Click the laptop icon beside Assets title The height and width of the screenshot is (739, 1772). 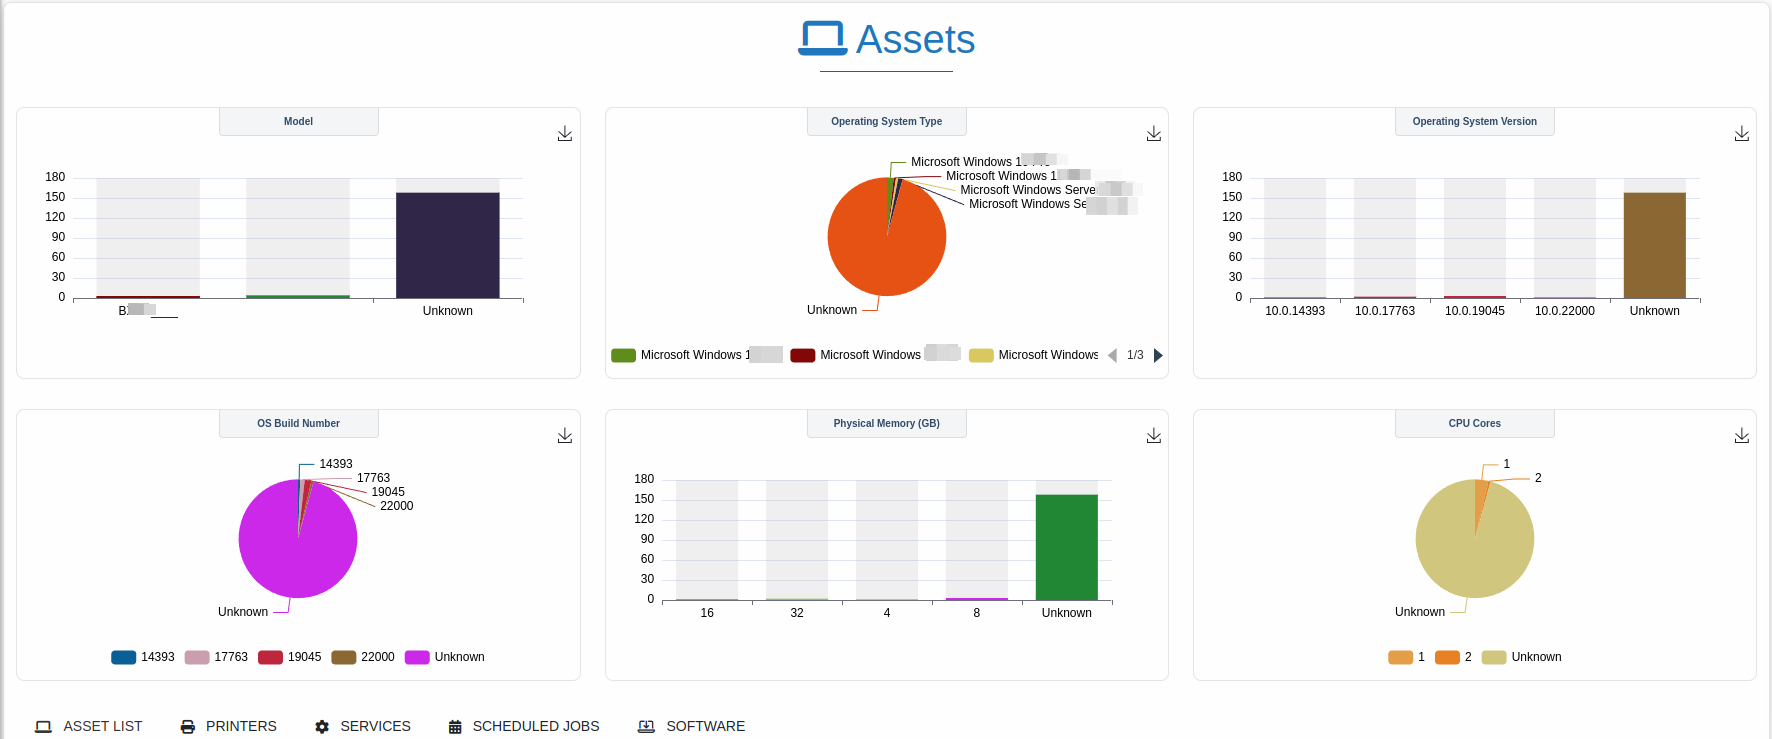point(822,39)
